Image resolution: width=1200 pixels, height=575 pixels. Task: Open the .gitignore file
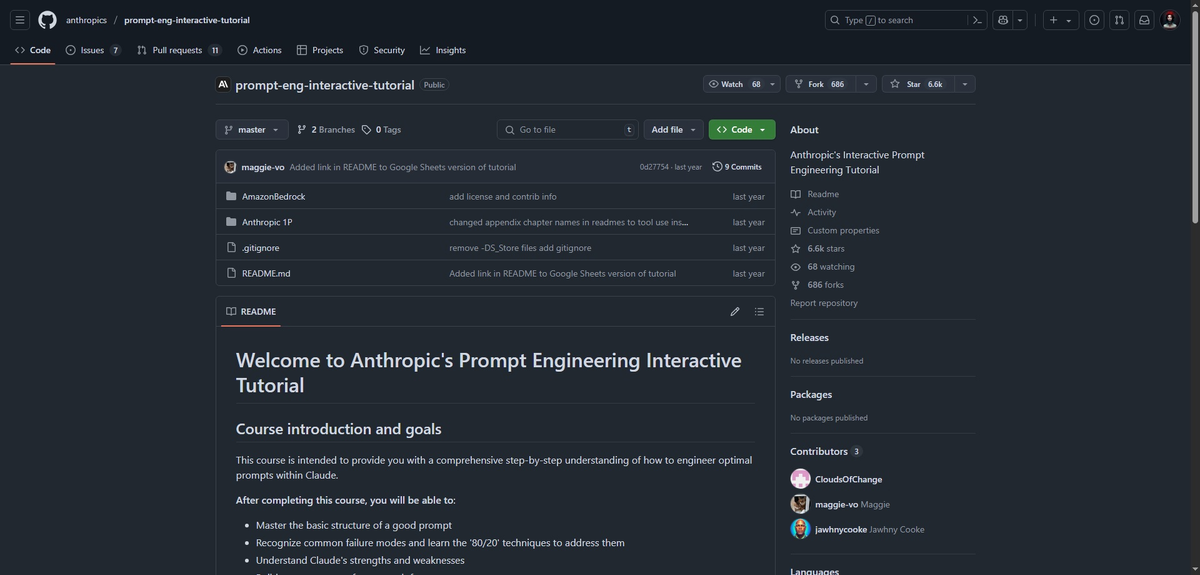coord(260,248)
